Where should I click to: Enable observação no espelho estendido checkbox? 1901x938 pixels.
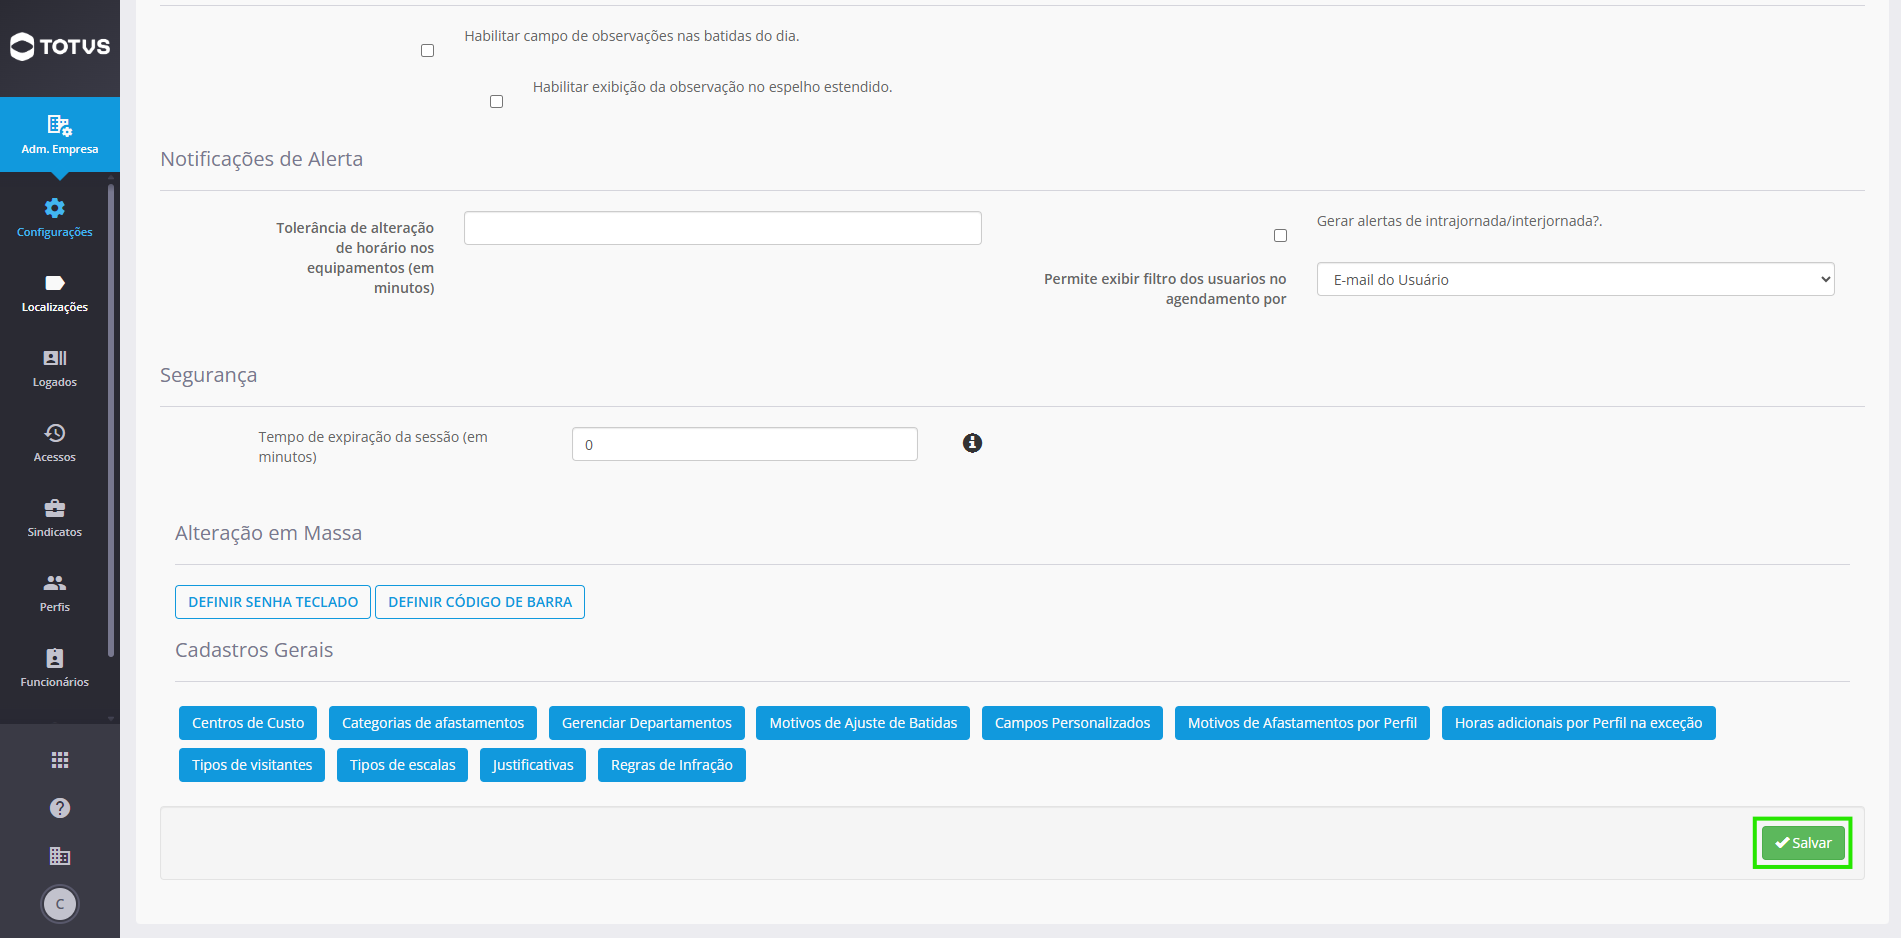pos(496,101)
